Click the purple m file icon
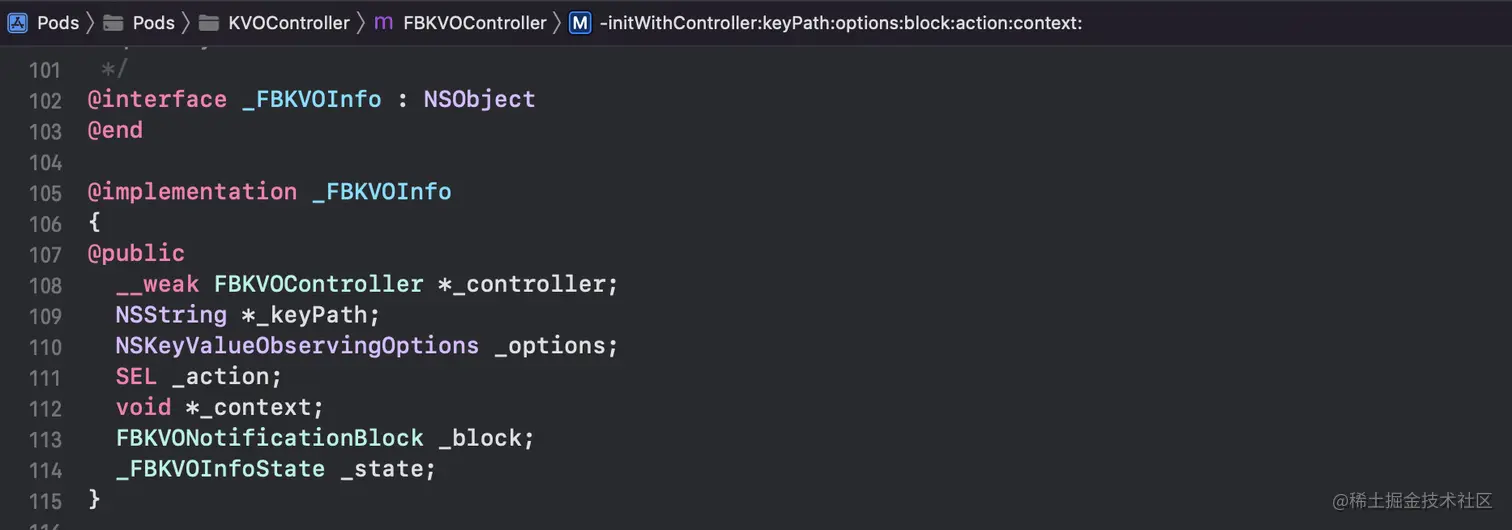The width and height of the screenshot is (1512, 530). pyautogui.click(x=383, y=22)
